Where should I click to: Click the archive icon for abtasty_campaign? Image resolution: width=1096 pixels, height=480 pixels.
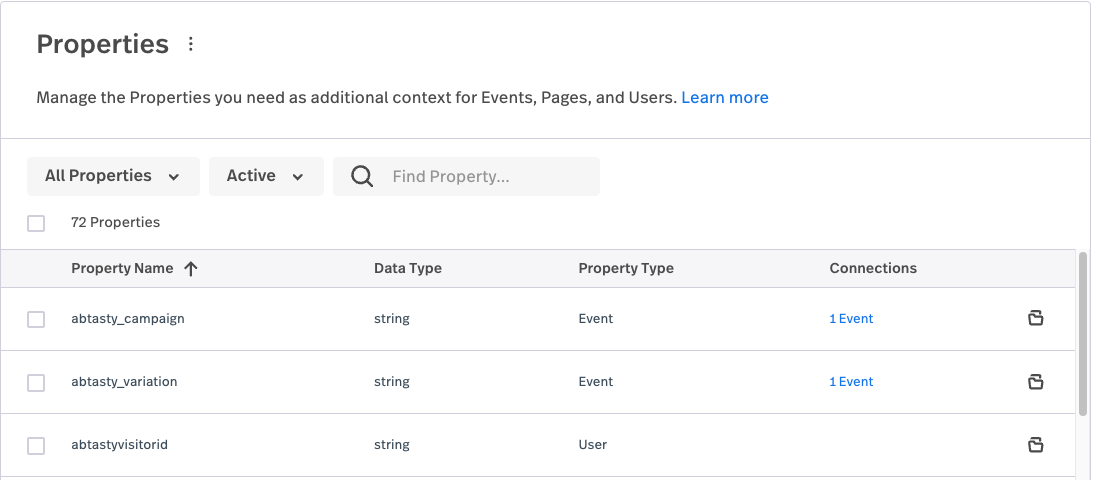pyautogui.click(x=1036, y=319)
